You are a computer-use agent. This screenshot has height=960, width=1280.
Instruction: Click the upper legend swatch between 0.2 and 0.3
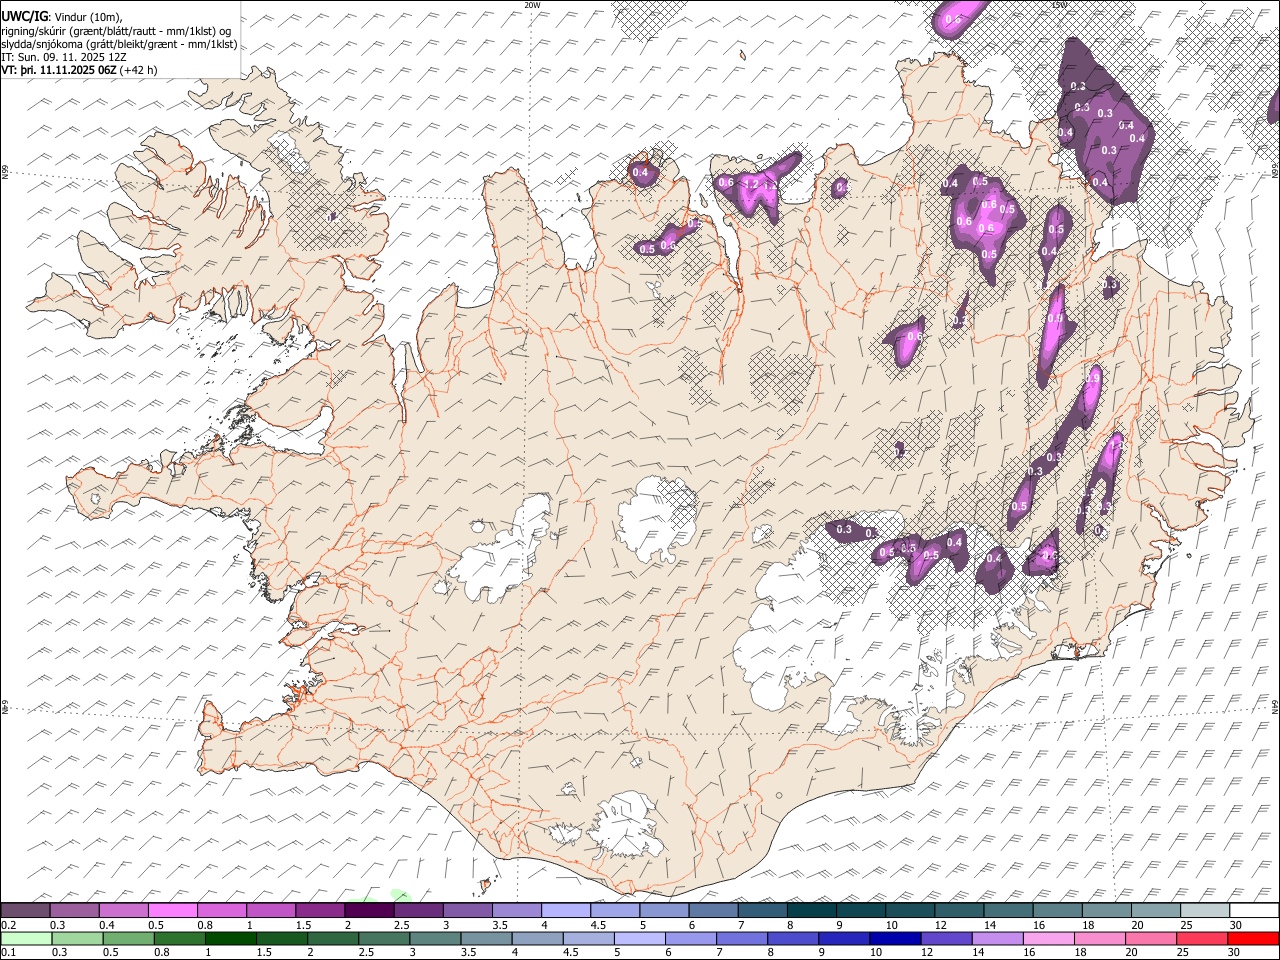pyautogui.click(x=26, y=911)
